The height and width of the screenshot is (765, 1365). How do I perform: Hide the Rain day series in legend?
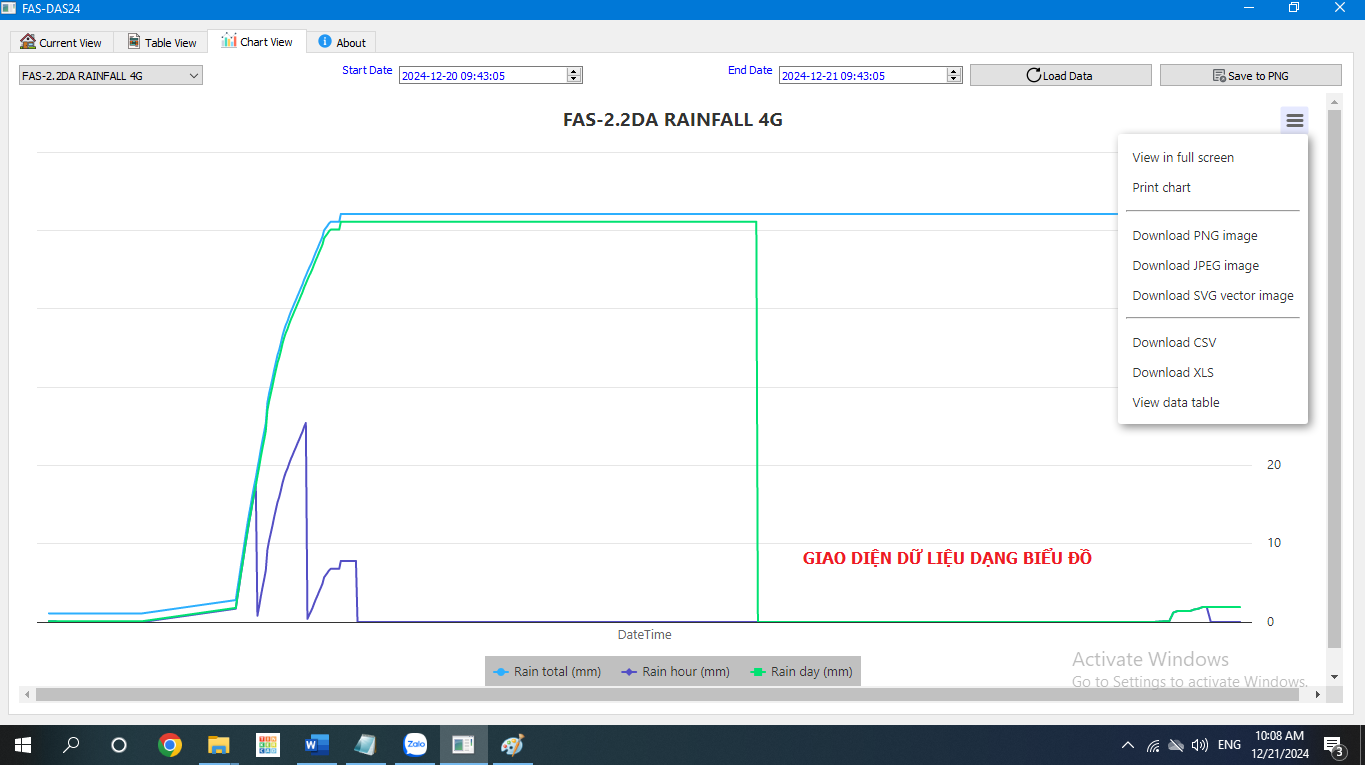point(801,672)
